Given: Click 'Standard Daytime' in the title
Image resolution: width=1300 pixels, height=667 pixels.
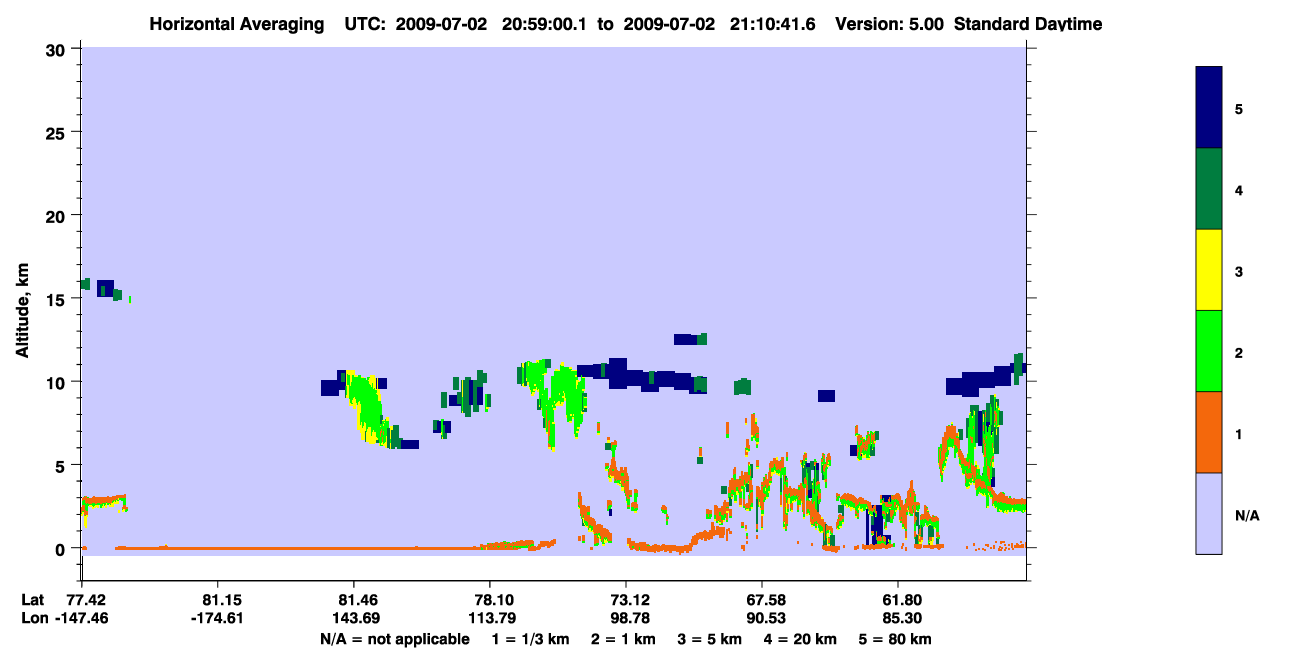Looking at the screenshot, I should point(1028,24).
